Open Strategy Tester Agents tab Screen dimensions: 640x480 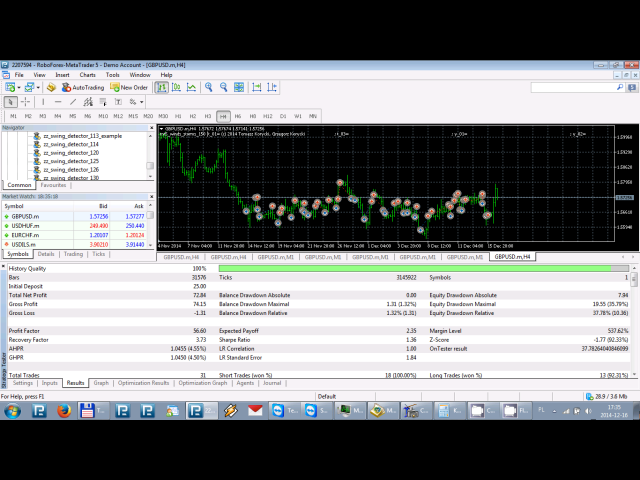245,383
